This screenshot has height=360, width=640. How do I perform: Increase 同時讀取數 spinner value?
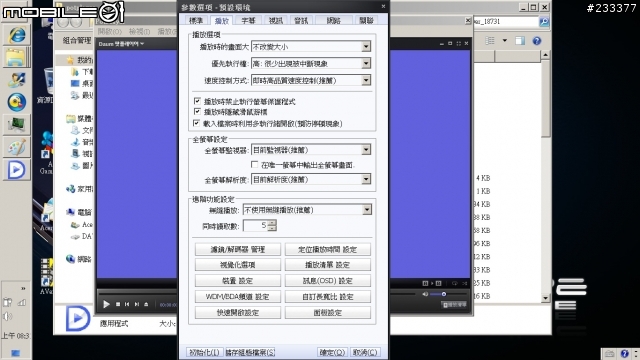[x=272, y=223]
